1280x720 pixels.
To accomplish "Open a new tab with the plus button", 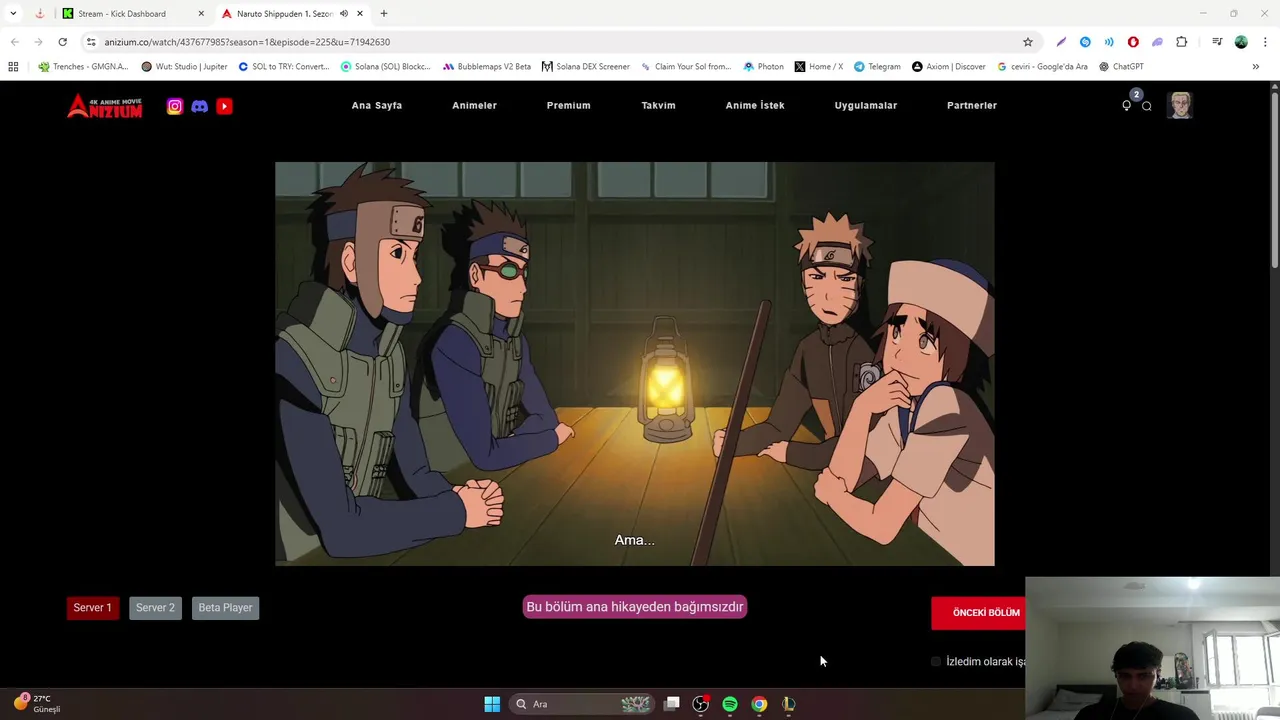I will pos(384,14).
